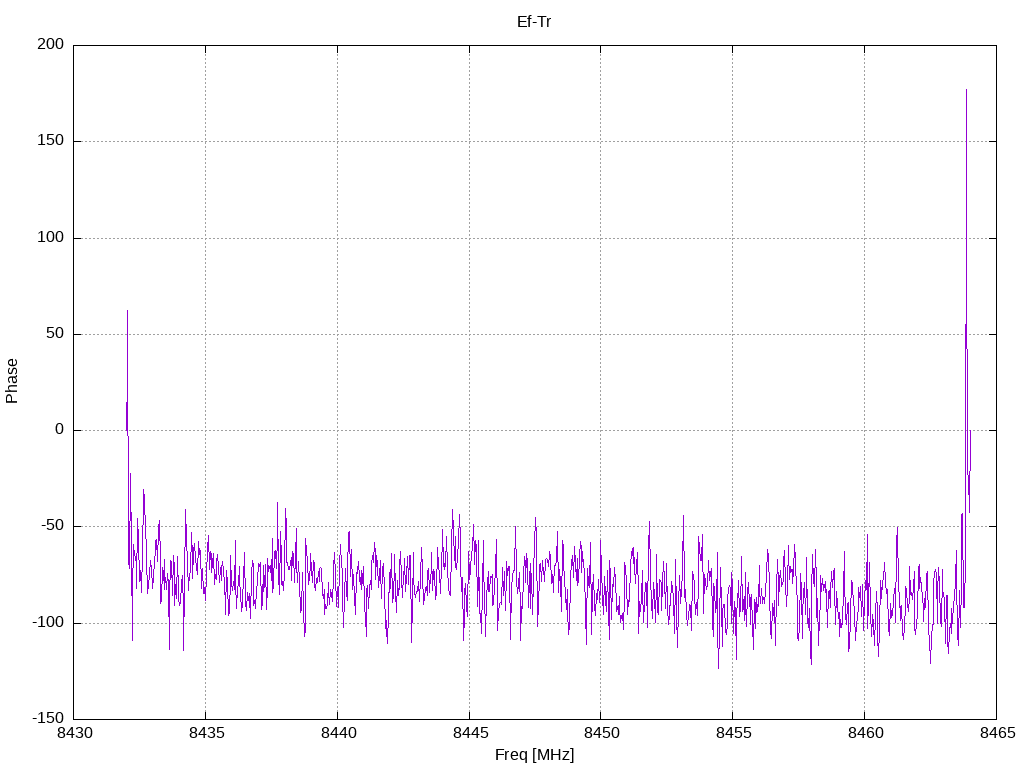Click the y-axis tick label -150
Image resolution: width=1024 pixels, height=768 pixels.
pyautogui.click(x=48, y=718)
